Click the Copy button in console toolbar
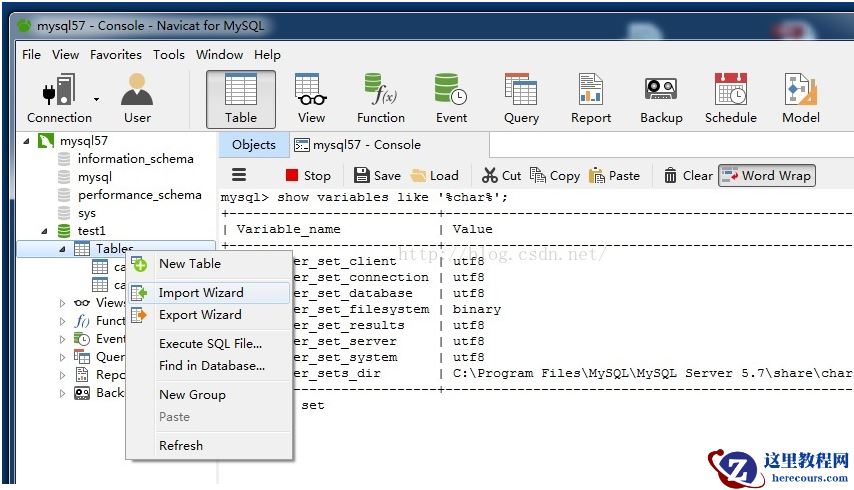Viewport: 854px width, 490px height. pos(554,175)
